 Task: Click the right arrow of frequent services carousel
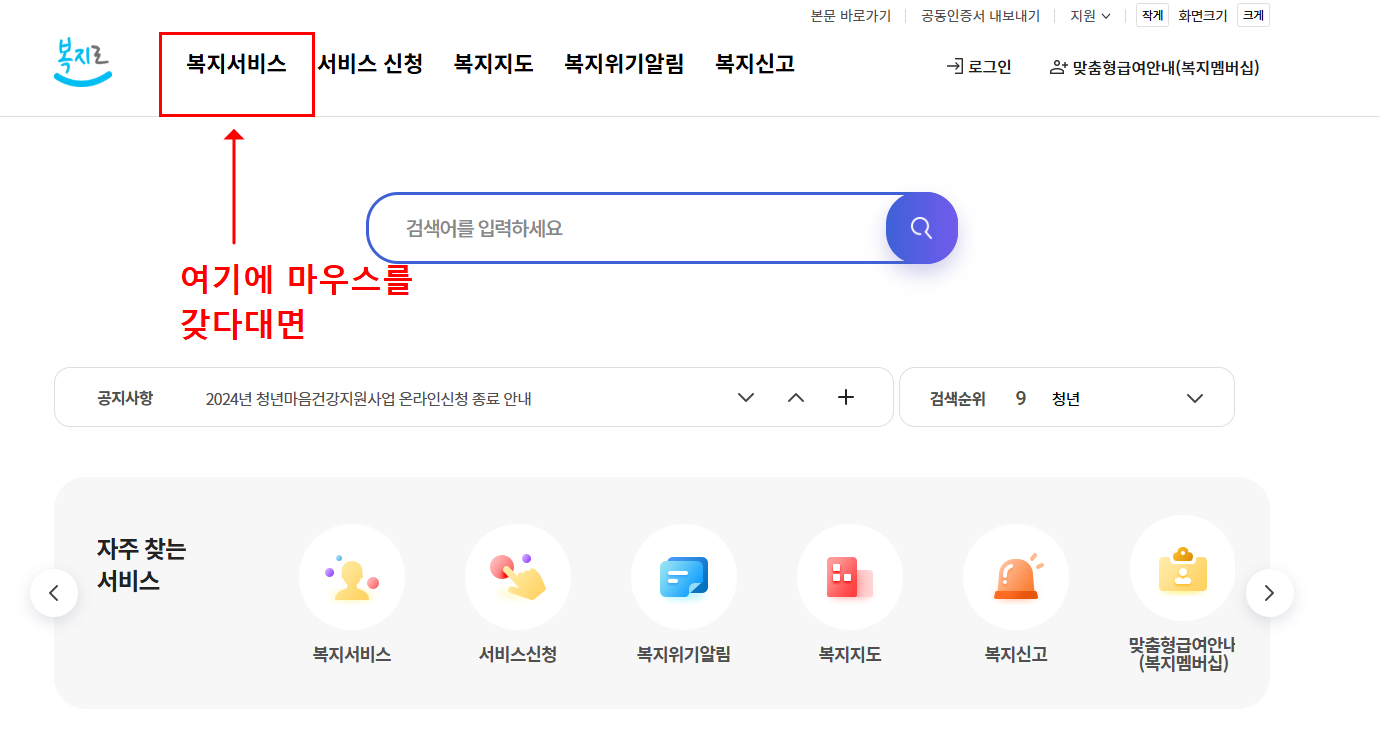tap(1269, 592)
